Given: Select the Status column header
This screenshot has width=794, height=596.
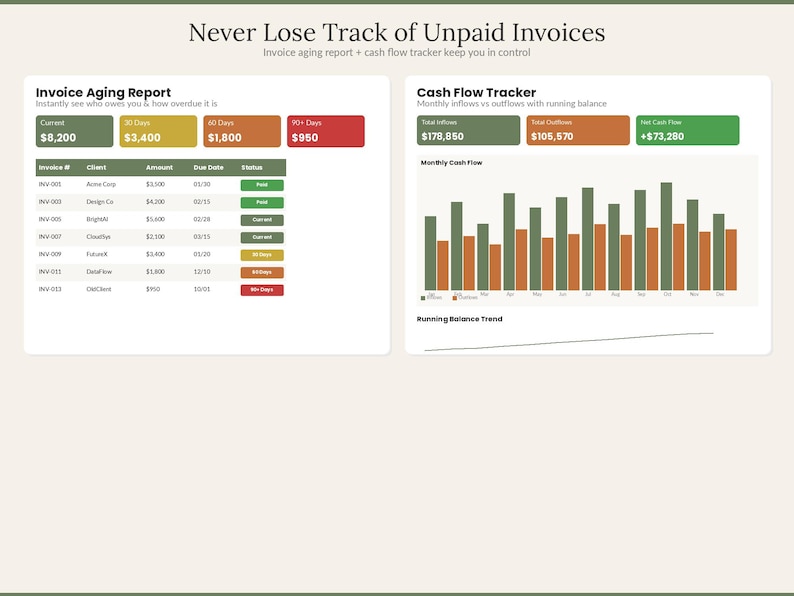Looking at the screenshot, I should point(252,168).
